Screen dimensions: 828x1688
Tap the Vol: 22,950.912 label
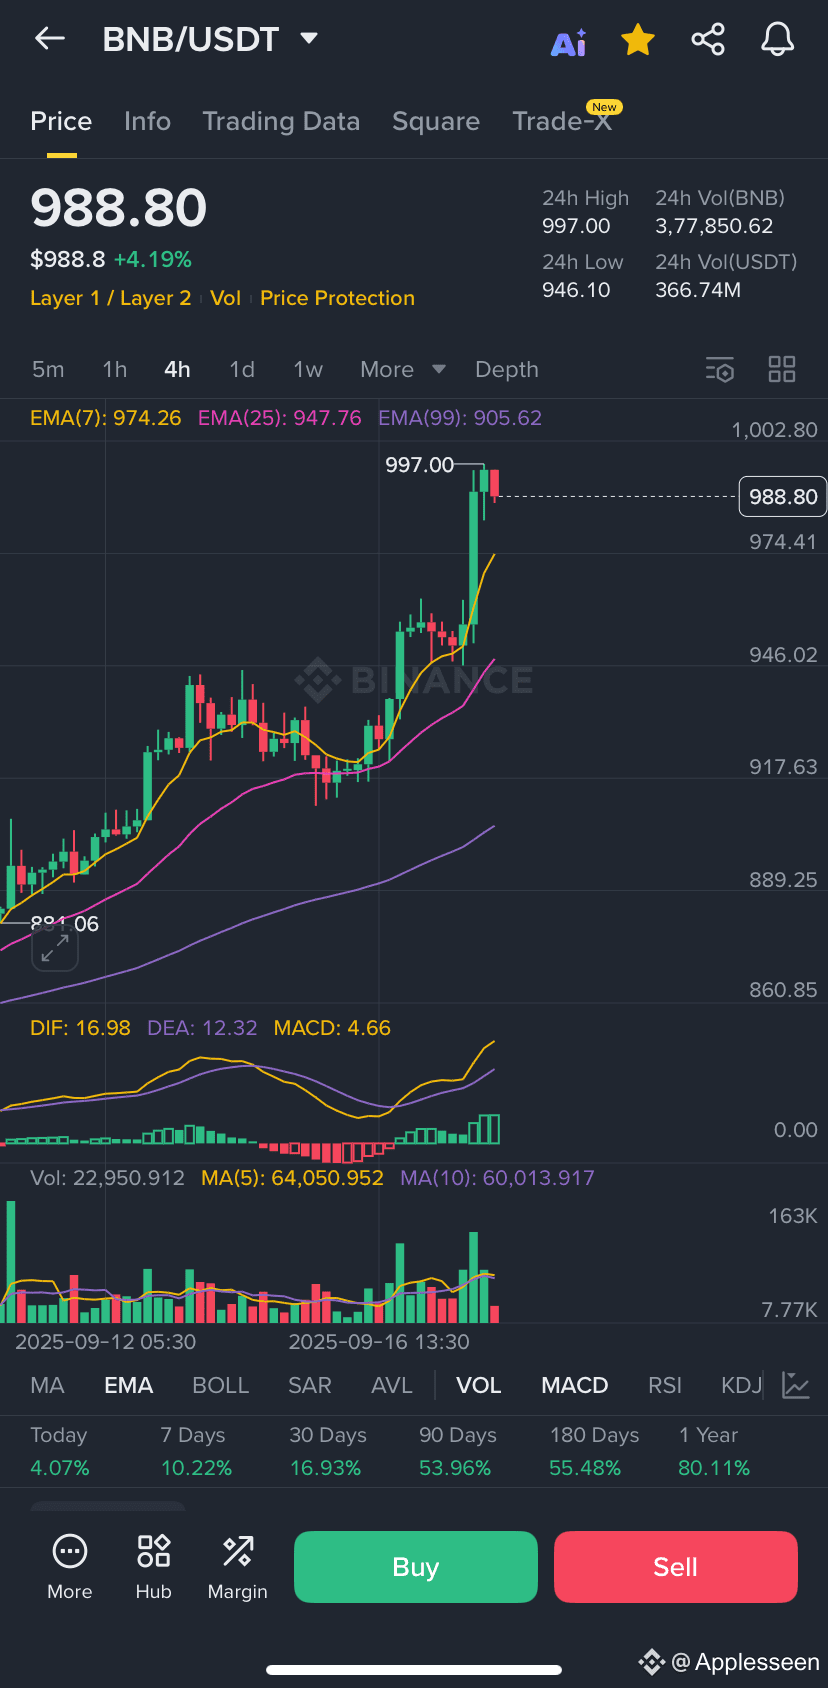[x=107, y=1178]
